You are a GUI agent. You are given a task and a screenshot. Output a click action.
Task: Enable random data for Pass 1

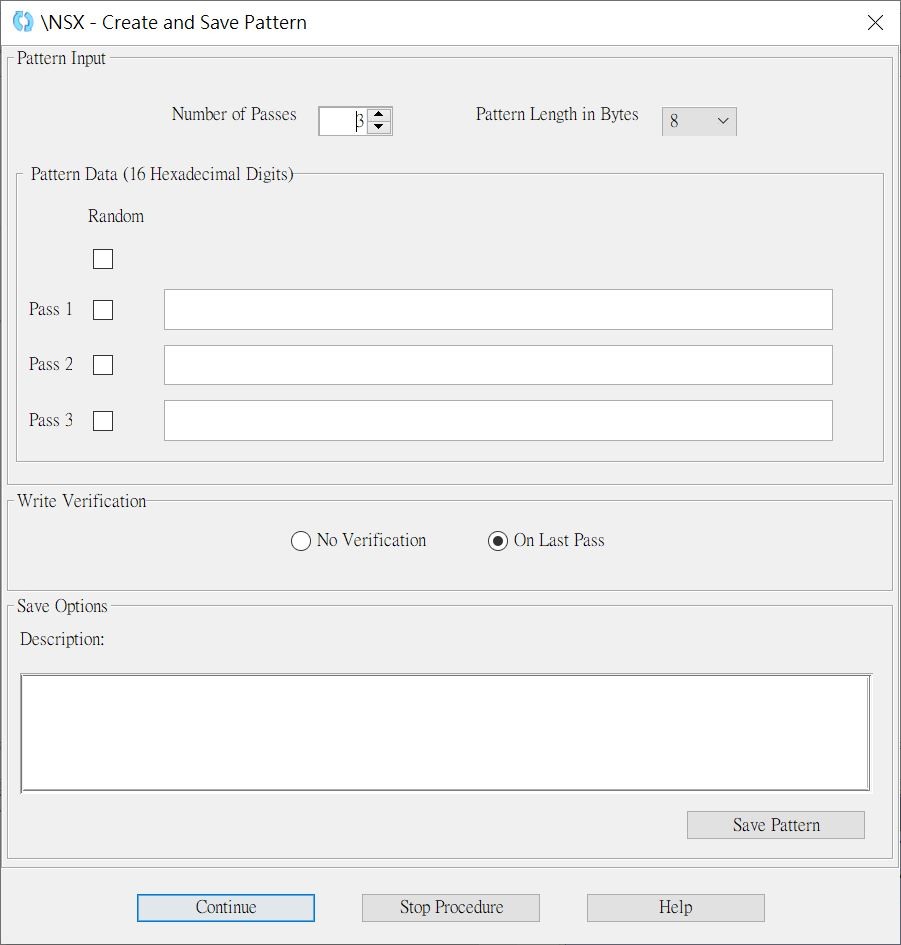click(x=103, y=310)
